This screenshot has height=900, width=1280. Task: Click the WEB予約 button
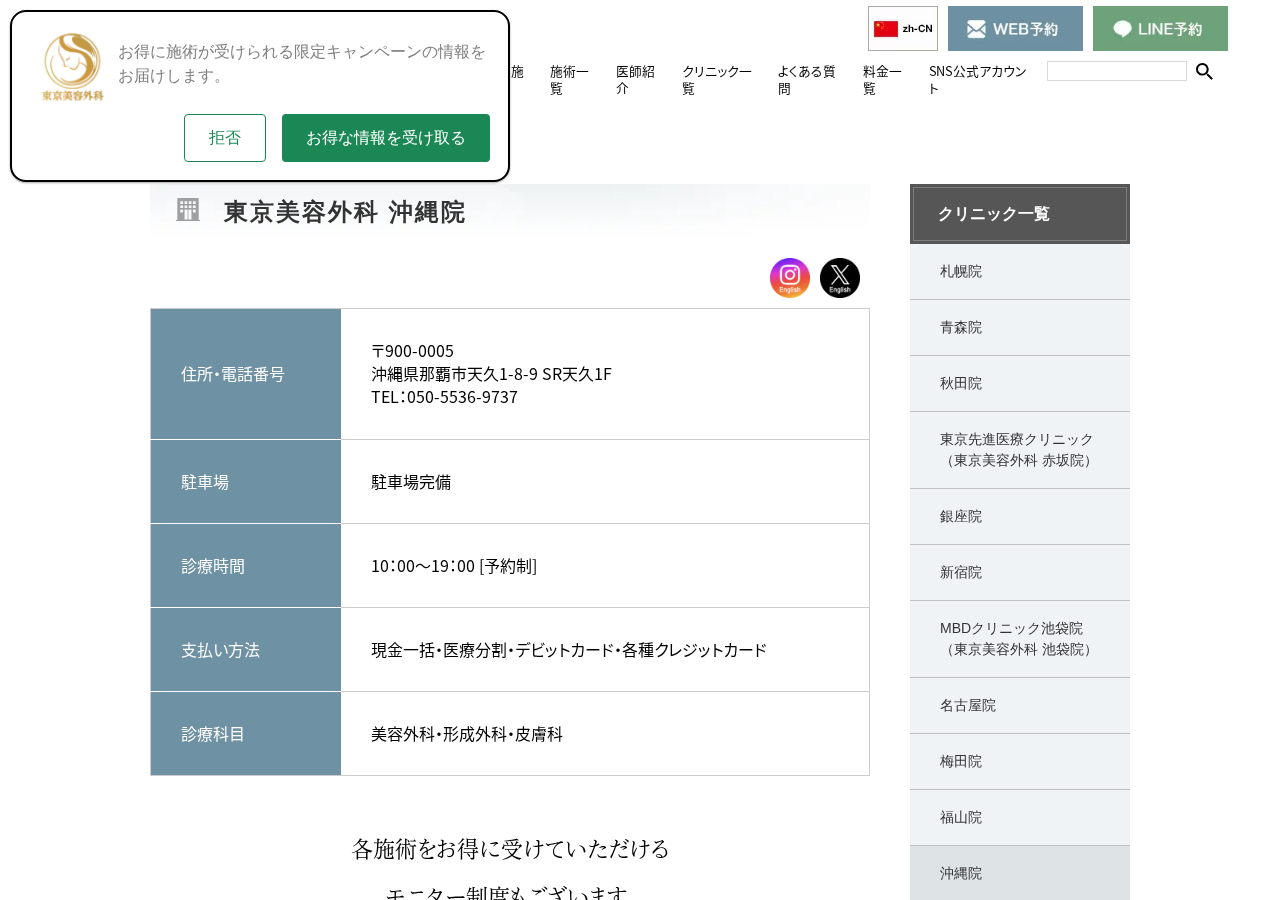coord(1015,28)
